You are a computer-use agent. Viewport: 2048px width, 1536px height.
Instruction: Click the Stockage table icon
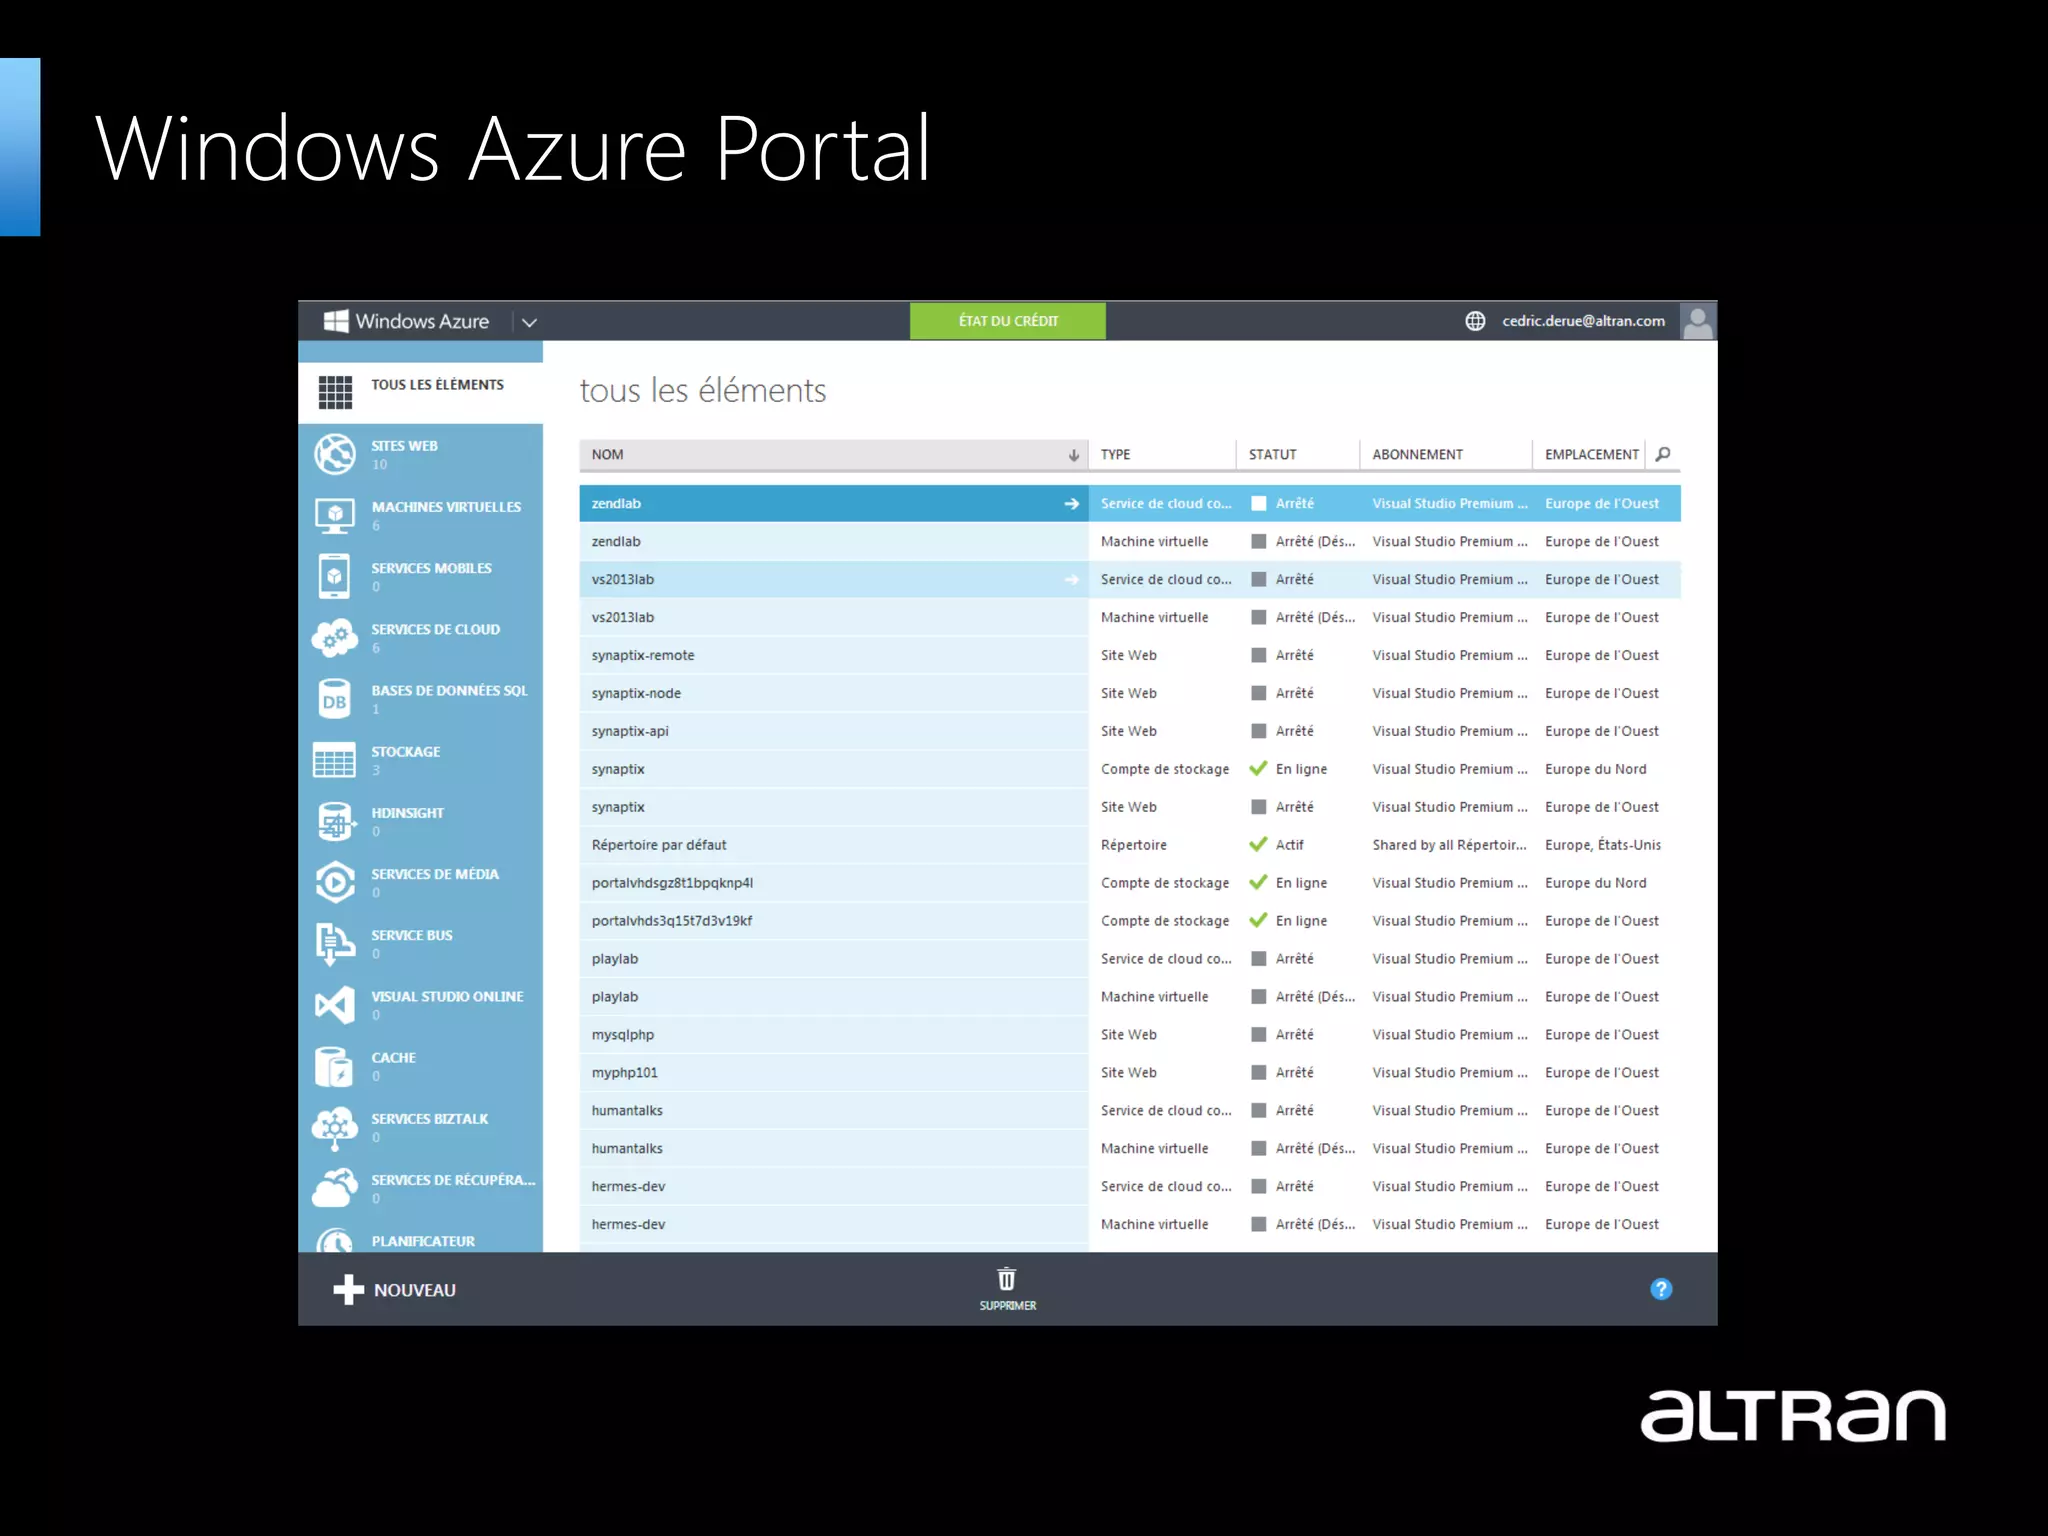[334, 760]
